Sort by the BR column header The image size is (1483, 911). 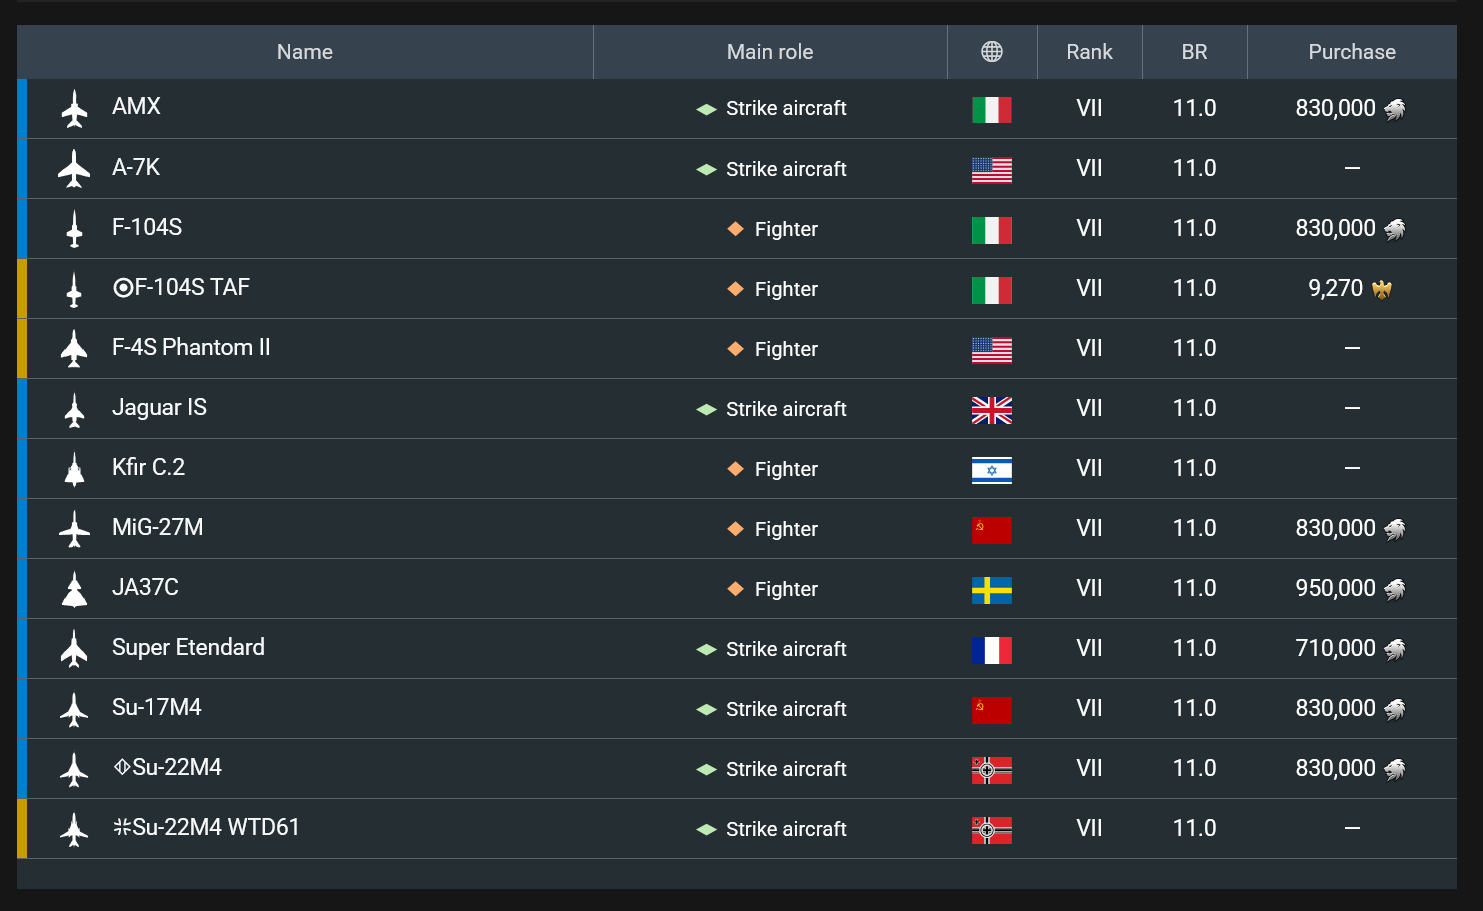tap(1194, 52)
